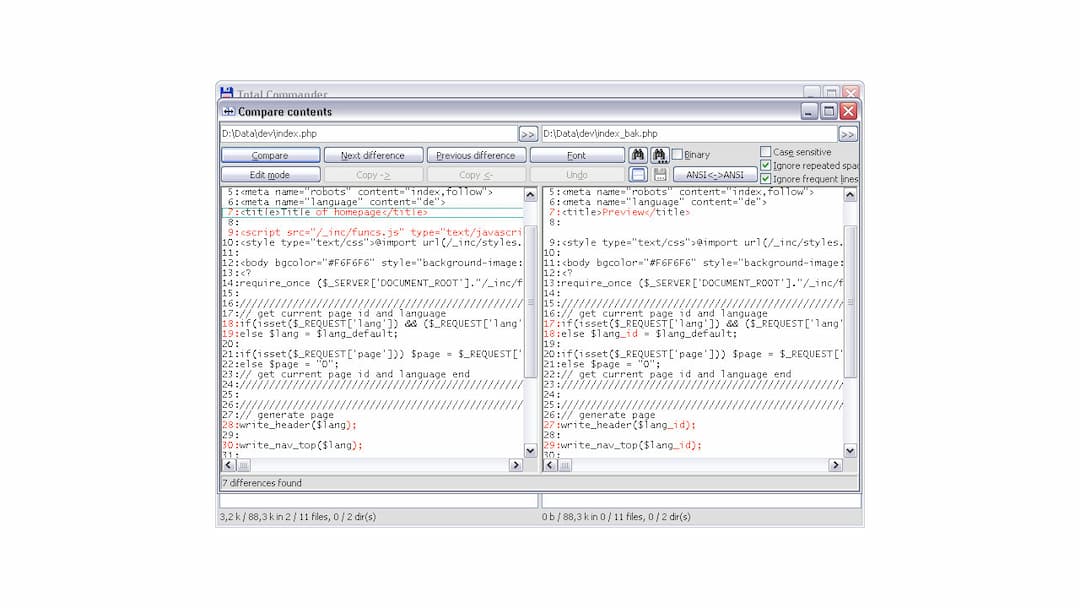Click the horizontal/vertical split view icon
The width and height of the screenshot is (1080, 608).
coord(639,173)
